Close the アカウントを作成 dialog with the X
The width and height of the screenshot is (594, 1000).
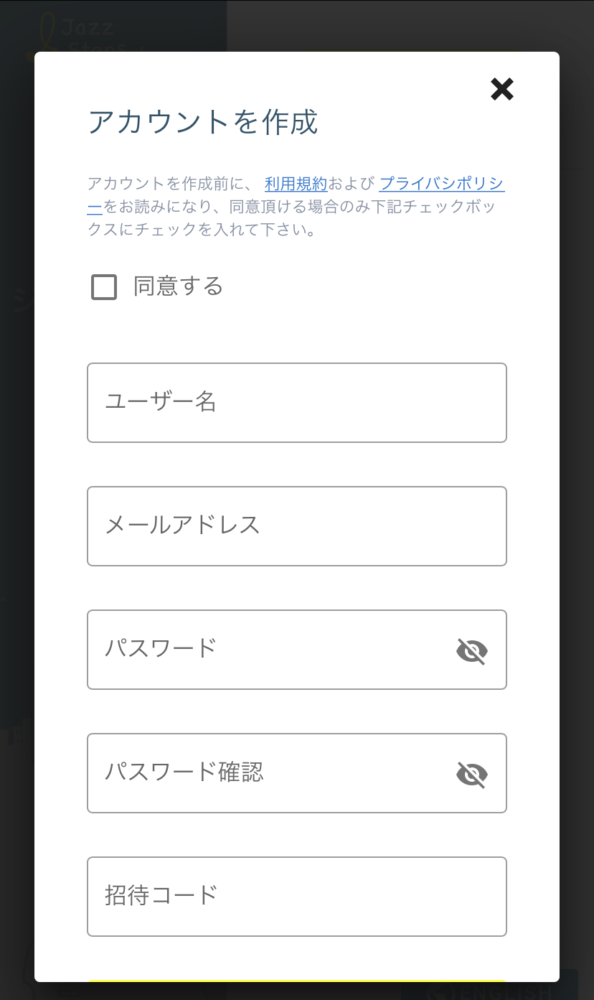click(502, 89)
